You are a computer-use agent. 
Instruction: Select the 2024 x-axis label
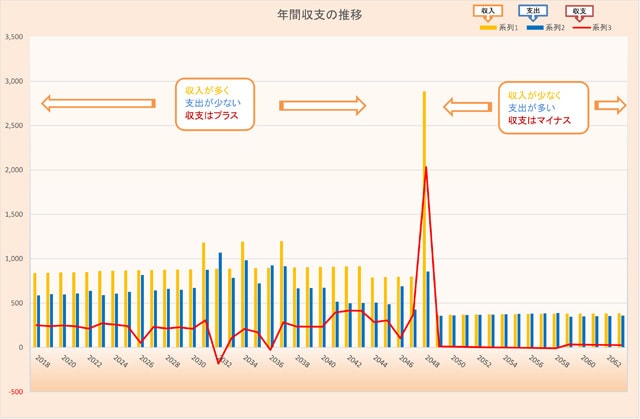(120, 361)
